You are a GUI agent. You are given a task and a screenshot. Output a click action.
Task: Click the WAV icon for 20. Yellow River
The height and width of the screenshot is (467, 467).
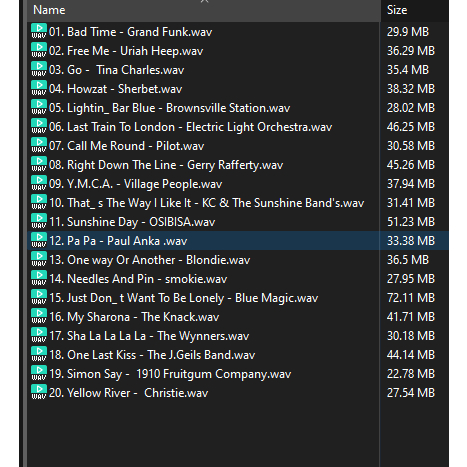[39, 392]
